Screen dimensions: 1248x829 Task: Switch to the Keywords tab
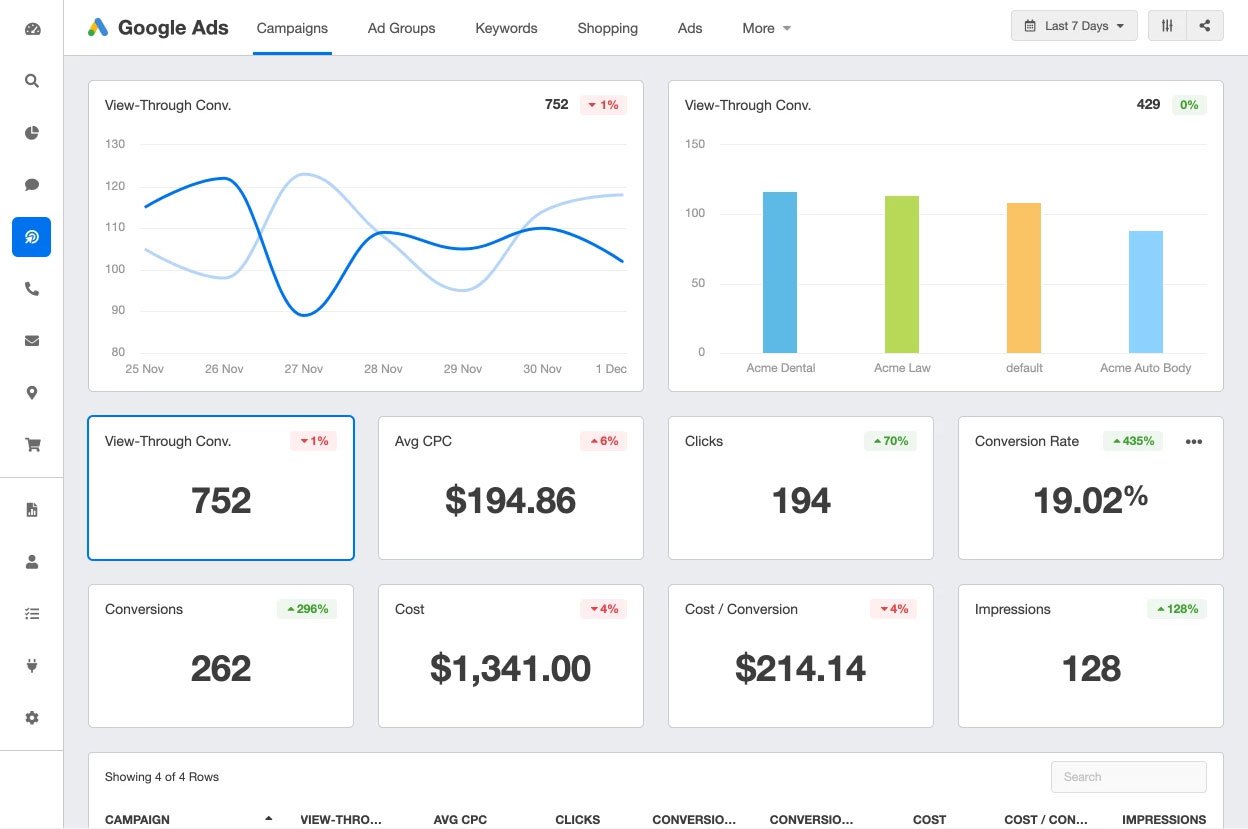point(506,28)
